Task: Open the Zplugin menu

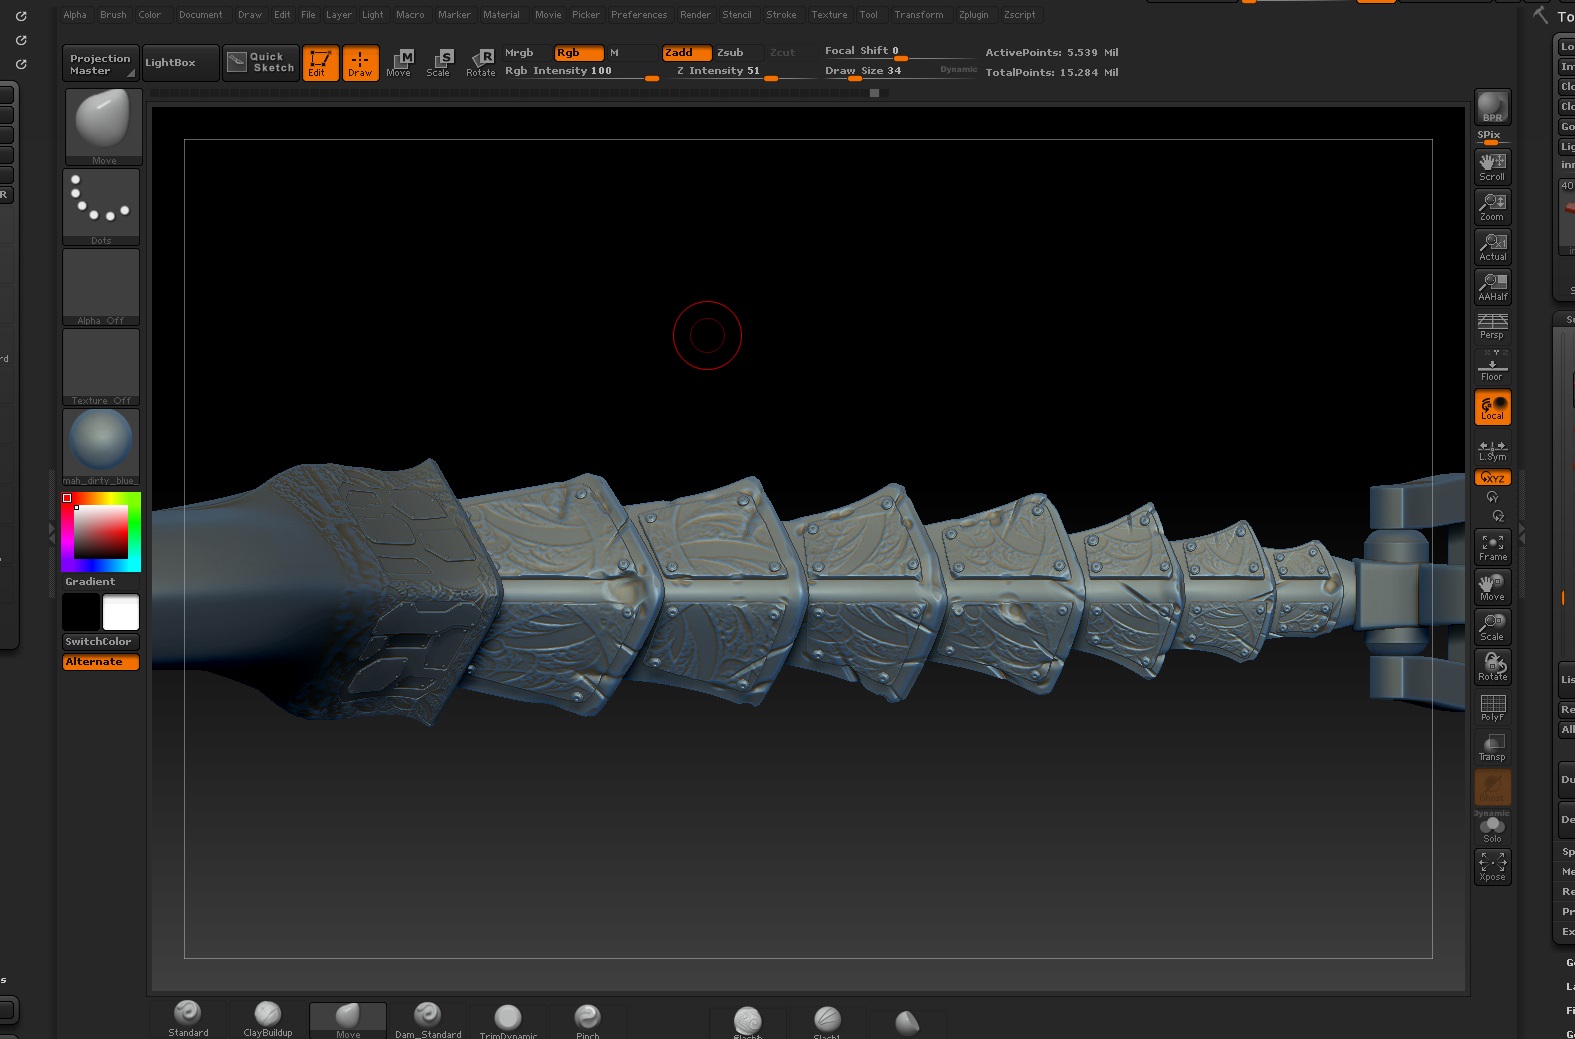Action: (x=973, y=15)
